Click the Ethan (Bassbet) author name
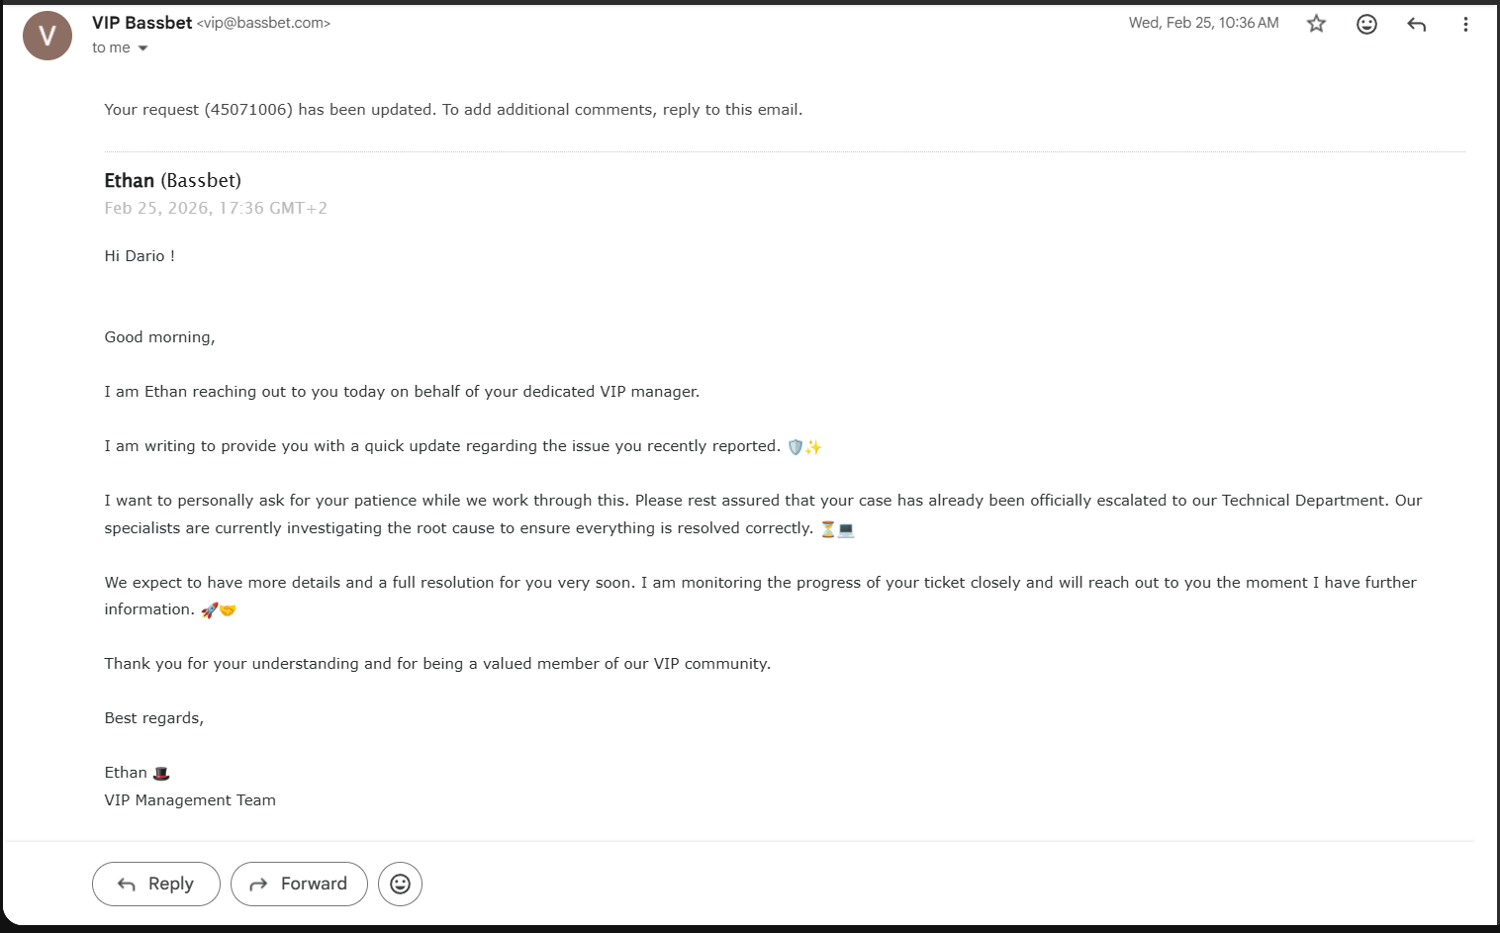Viewport: 1500px width, 933px height. click(x=172, y=180)
